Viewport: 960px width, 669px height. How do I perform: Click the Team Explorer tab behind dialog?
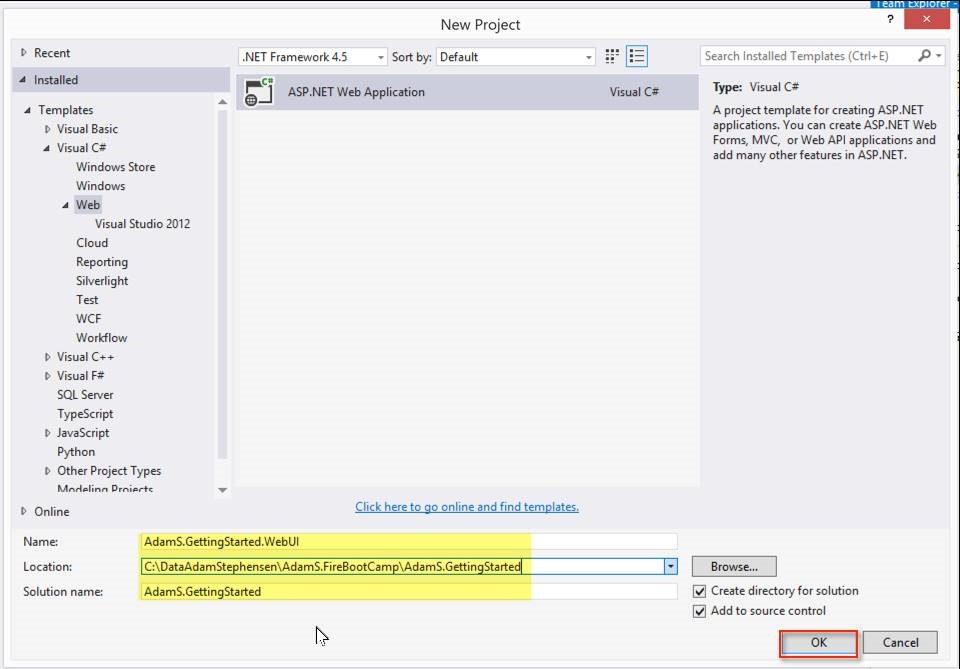(x=912, y=4)
